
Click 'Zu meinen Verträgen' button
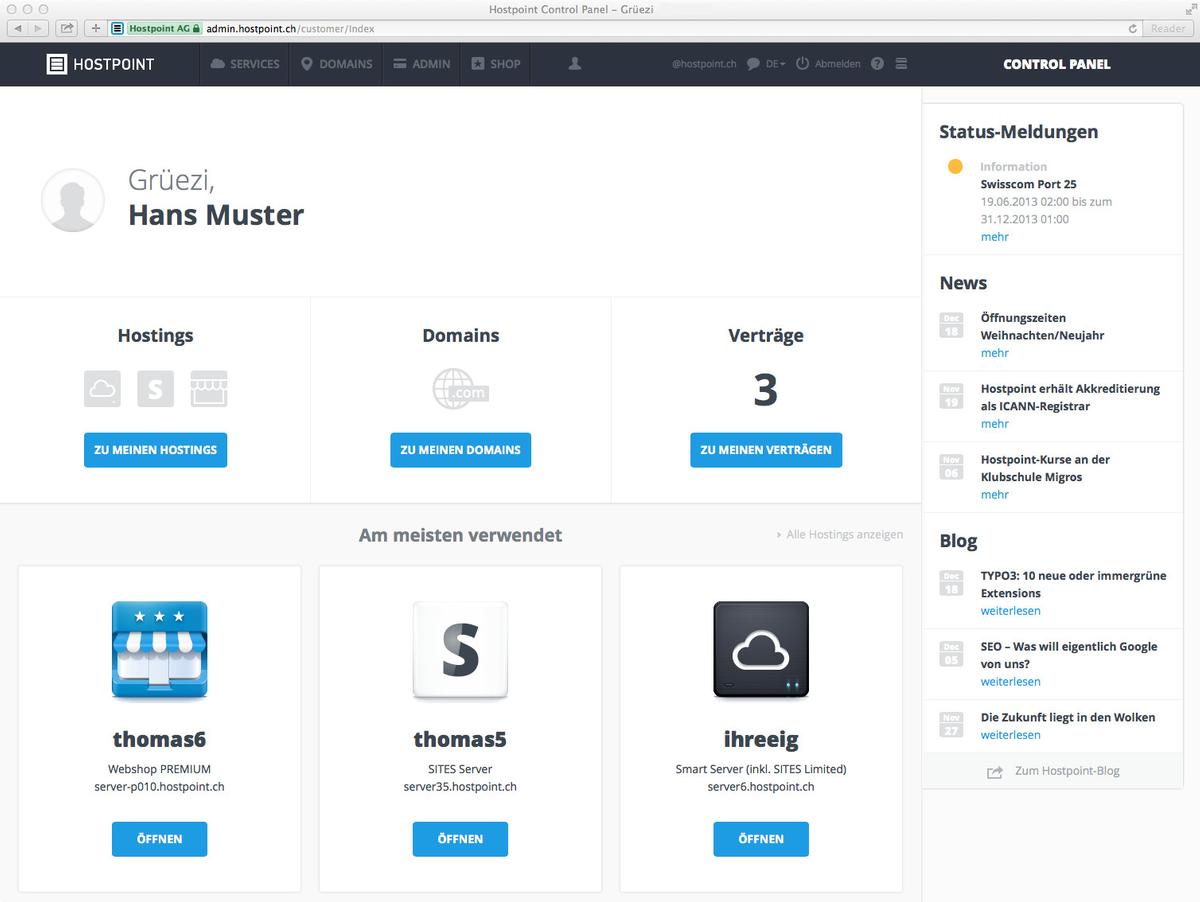765,450
